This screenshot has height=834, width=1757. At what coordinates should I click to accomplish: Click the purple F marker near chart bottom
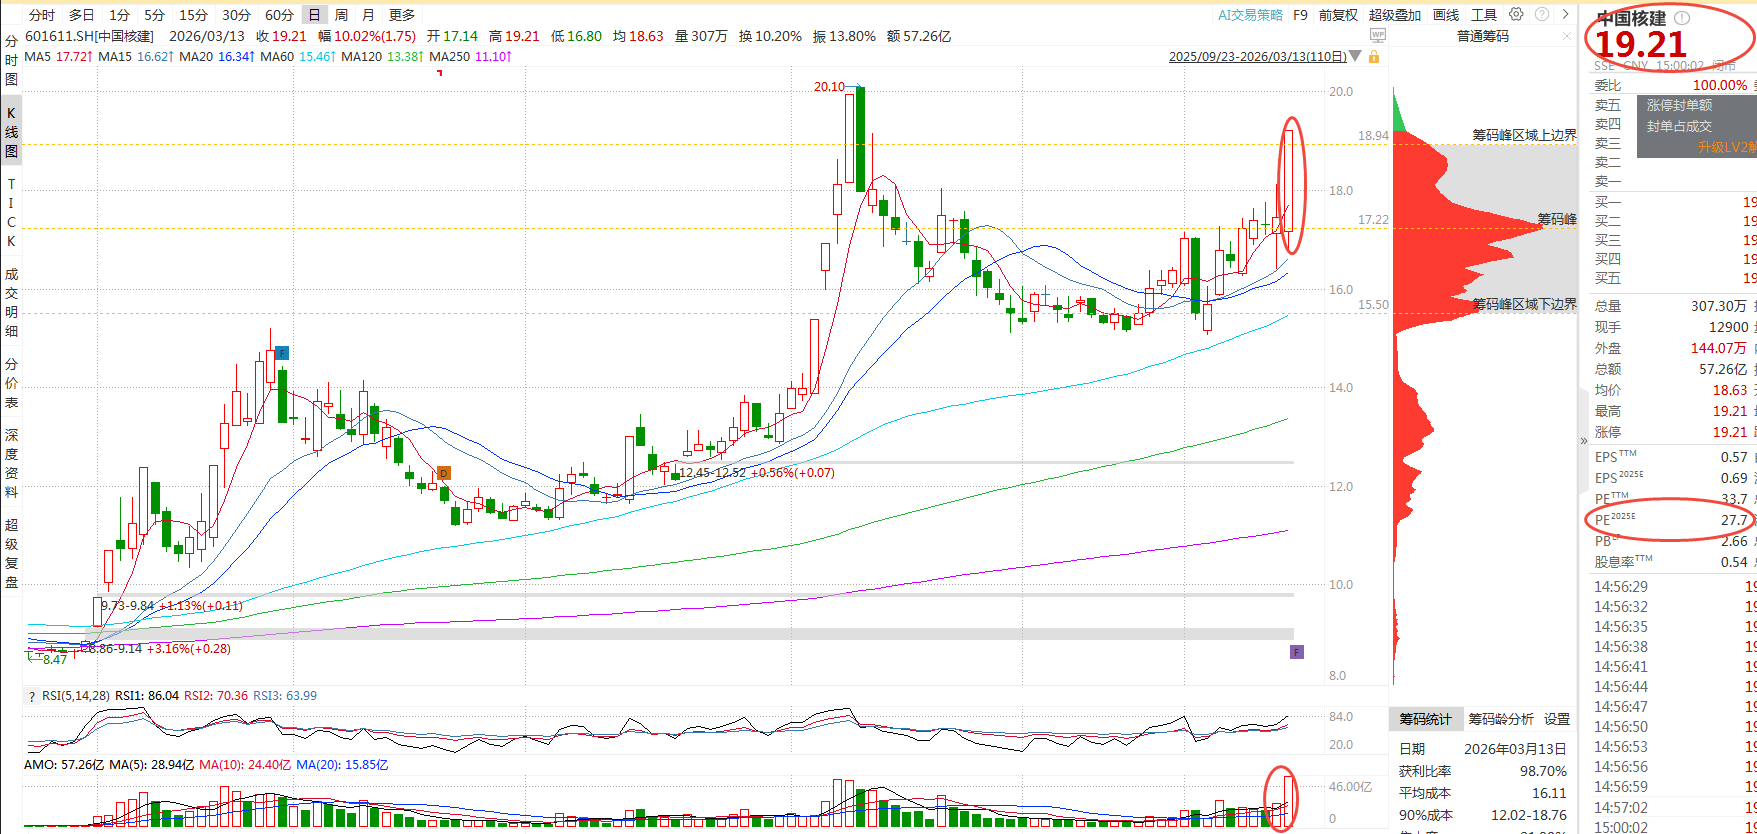pos(1296,652)
